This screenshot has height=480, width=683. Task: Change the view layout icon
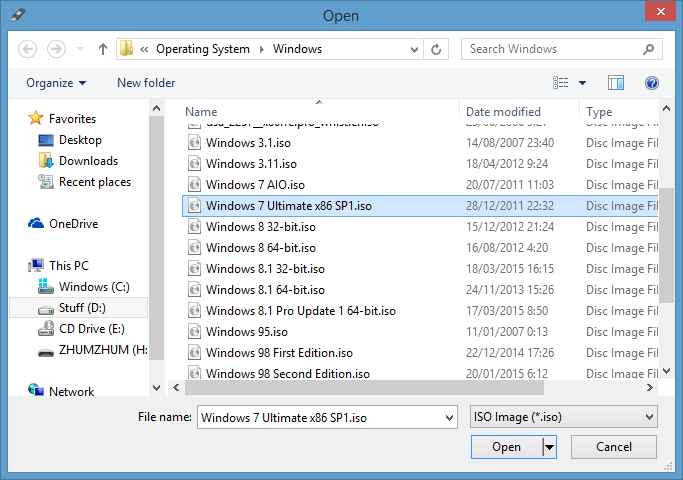[x=561, y=83]
